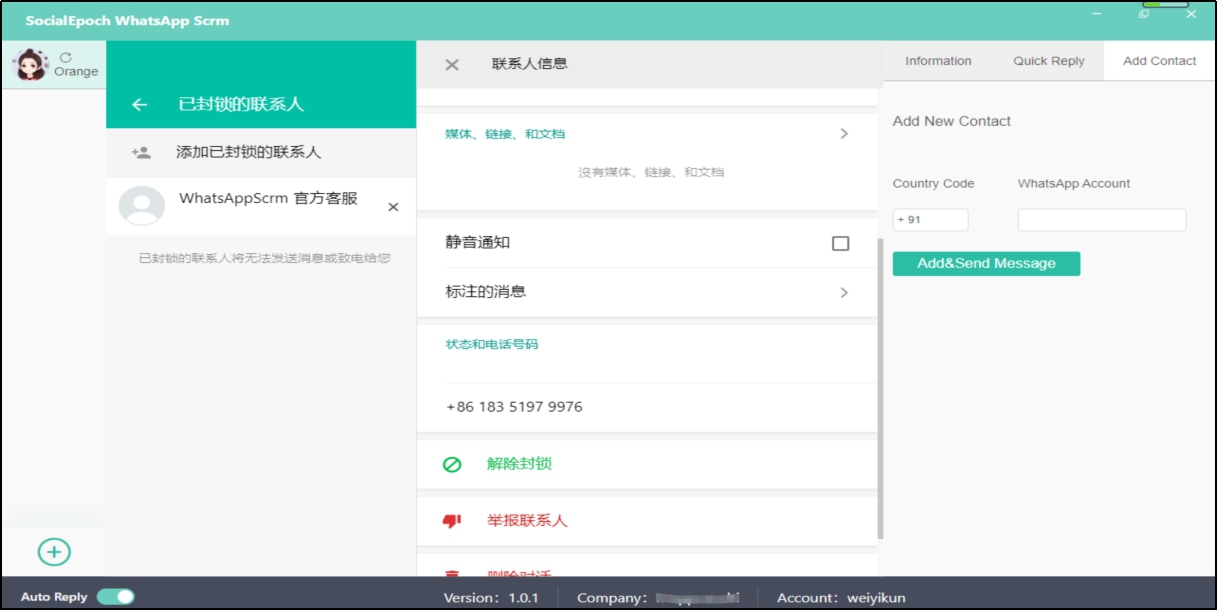
Task: Click the Country Code input field
Action: coord(930,220)
